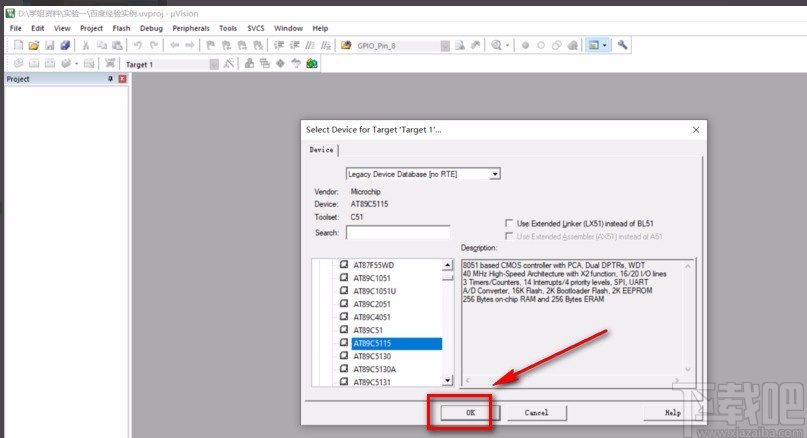Image resolution: width=807 pixels, height=438 pixels.
Task: Click Manage Run-Time Environment diamond icon
Action: (280, 64)
